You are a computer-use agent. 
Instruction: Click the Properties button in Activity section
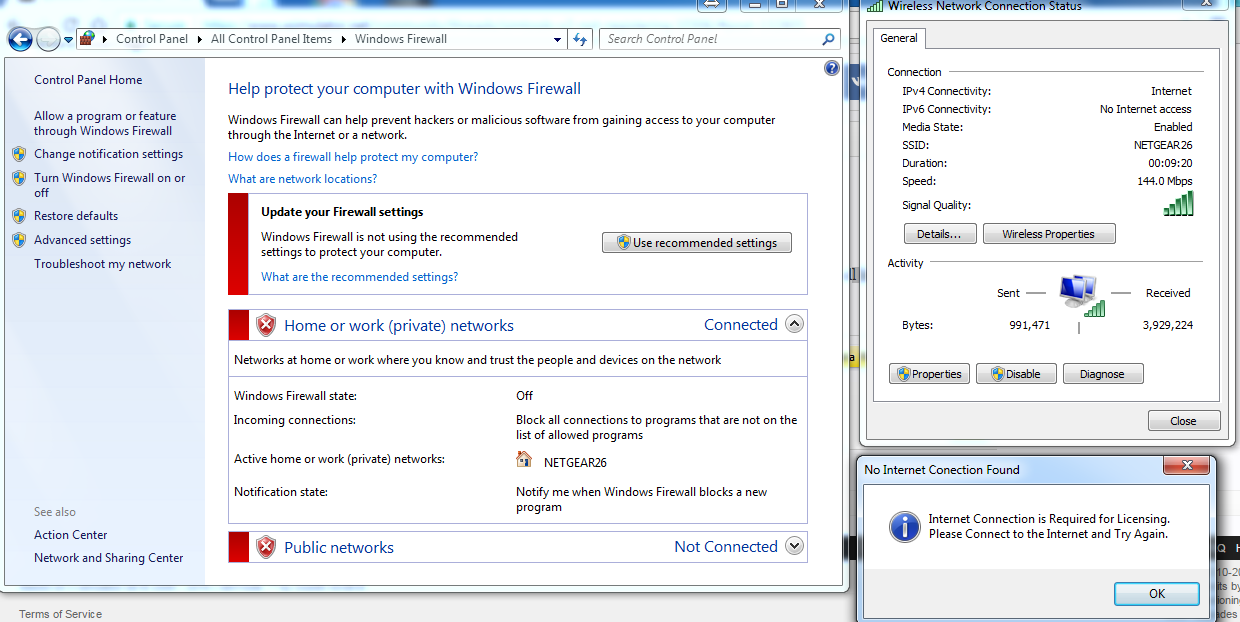tap(929, 374)
